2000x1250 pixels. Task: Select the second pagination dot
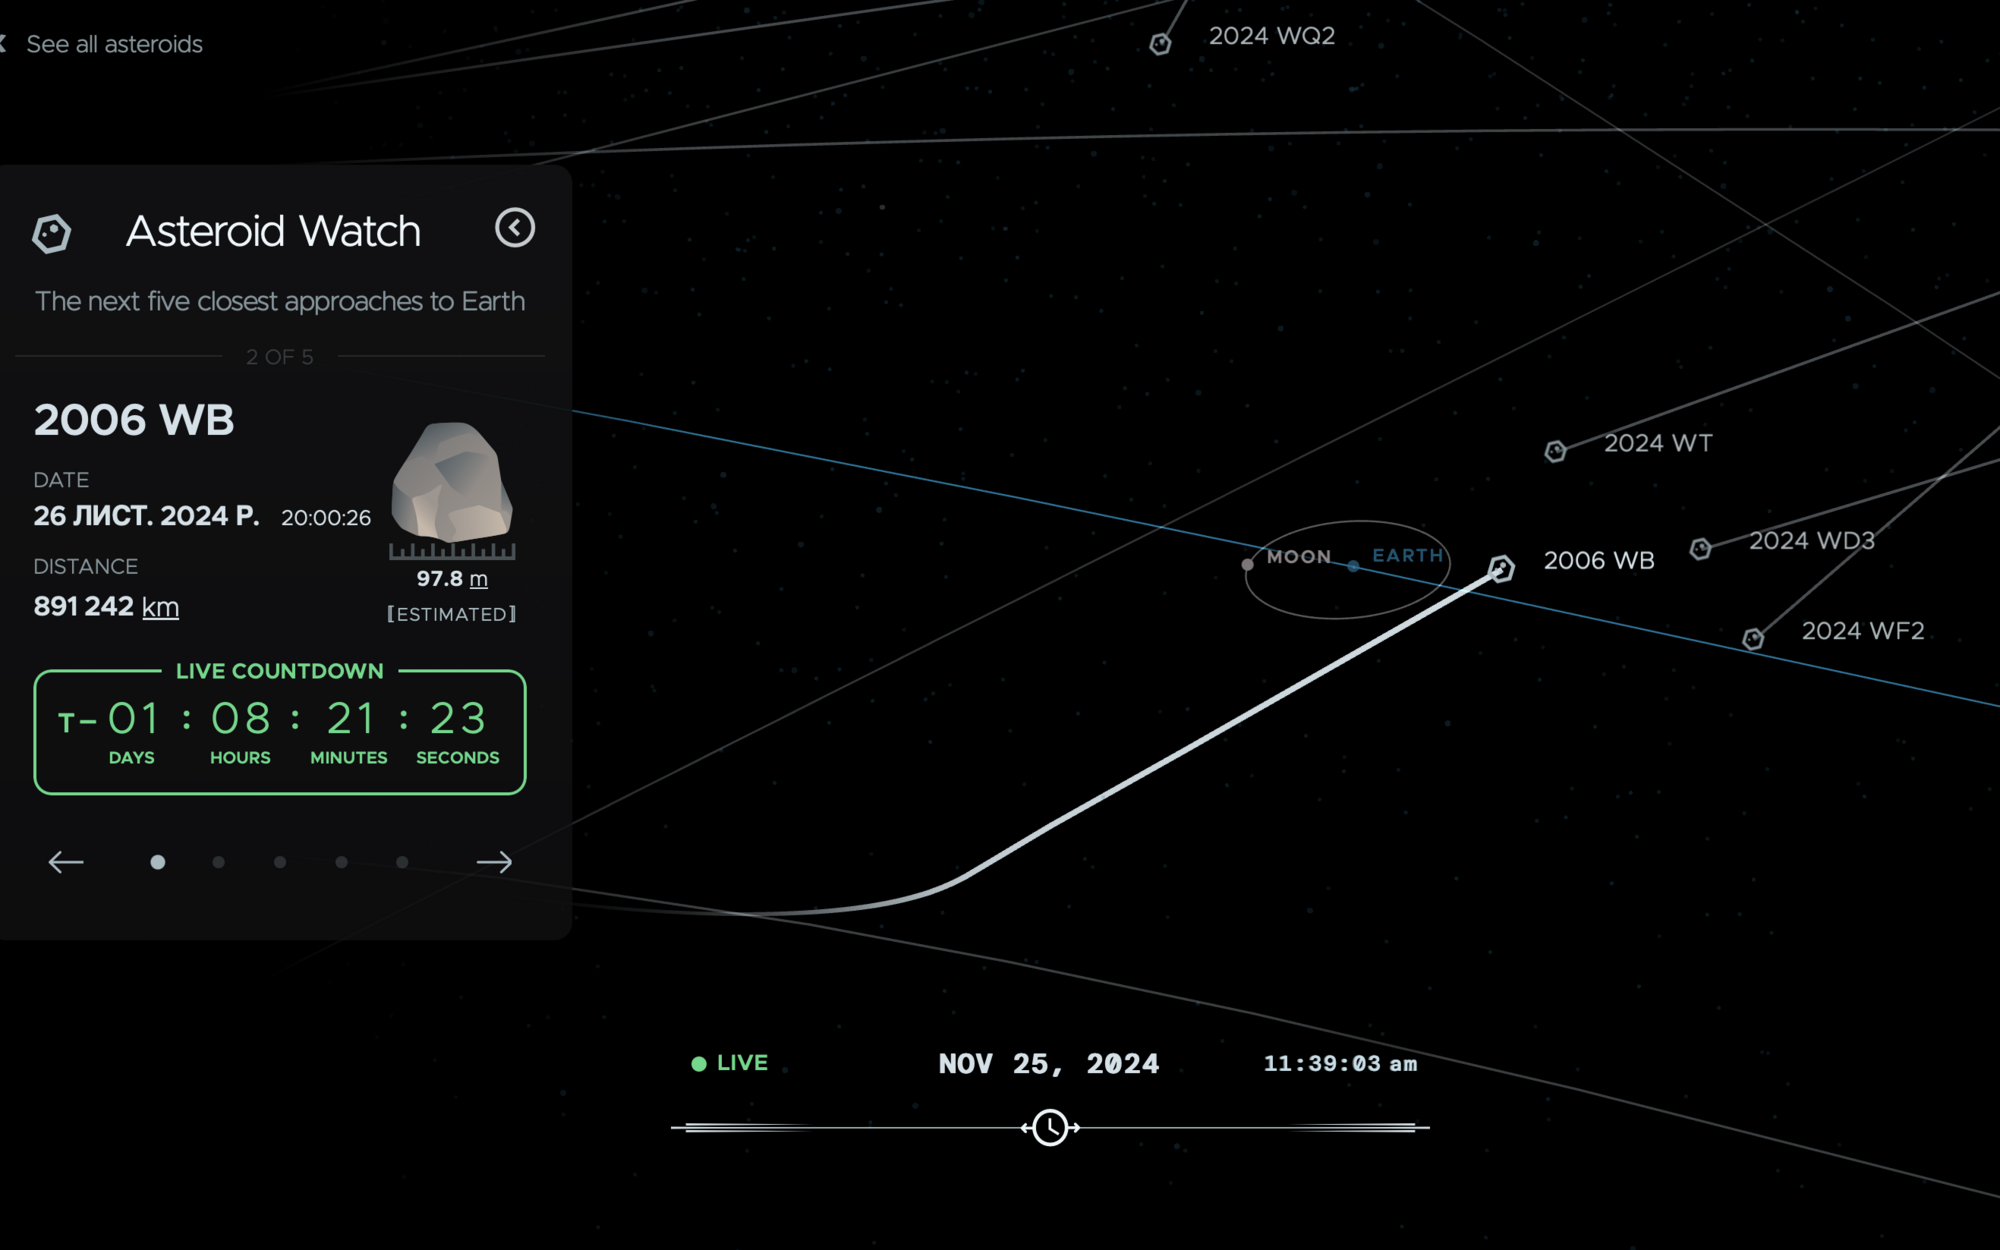pyautogui.click(x=218, y=862)
